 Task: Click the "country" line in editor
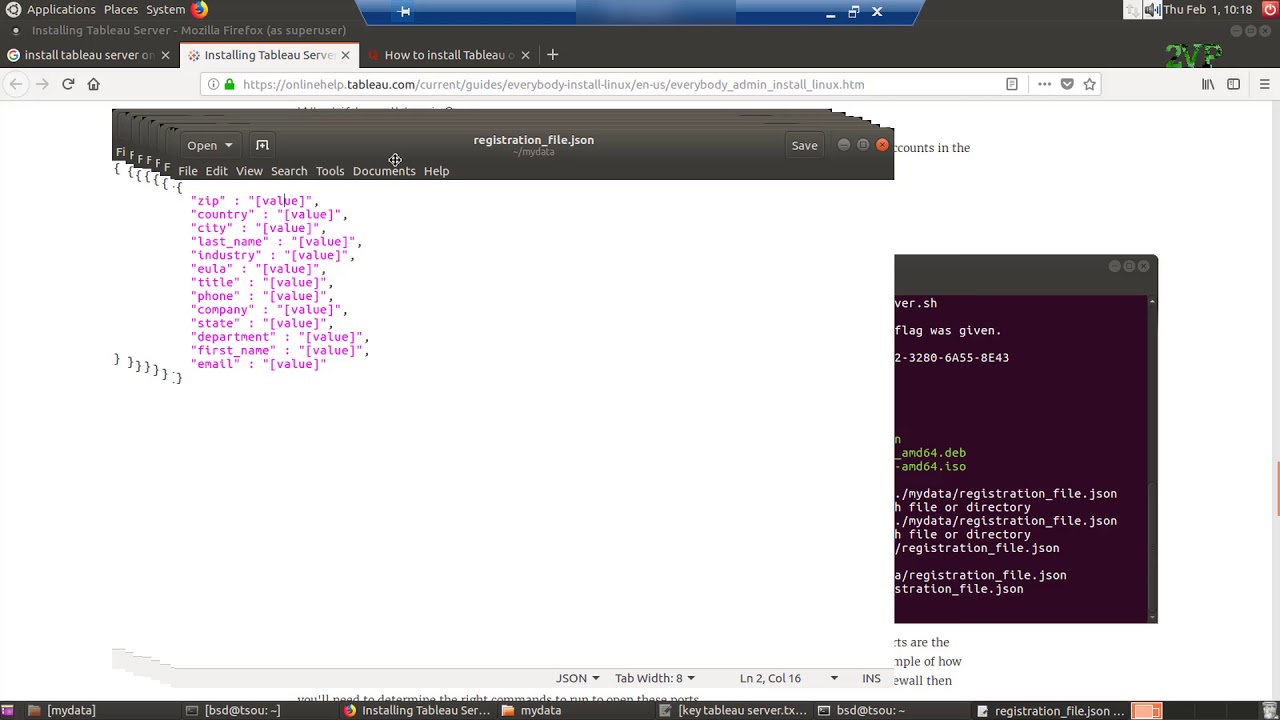(x=269, y=215)
